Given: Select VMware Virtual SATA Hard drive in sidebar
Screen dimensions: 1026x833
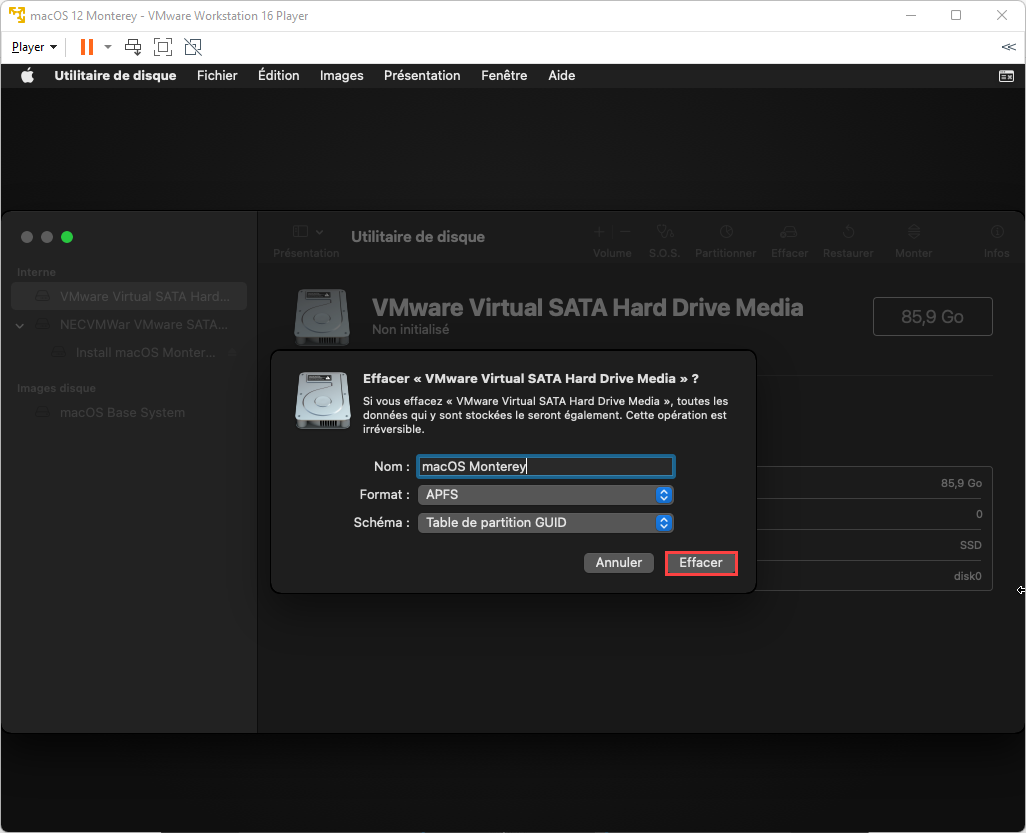Looking at the screenshot, I should click(129, 296).
